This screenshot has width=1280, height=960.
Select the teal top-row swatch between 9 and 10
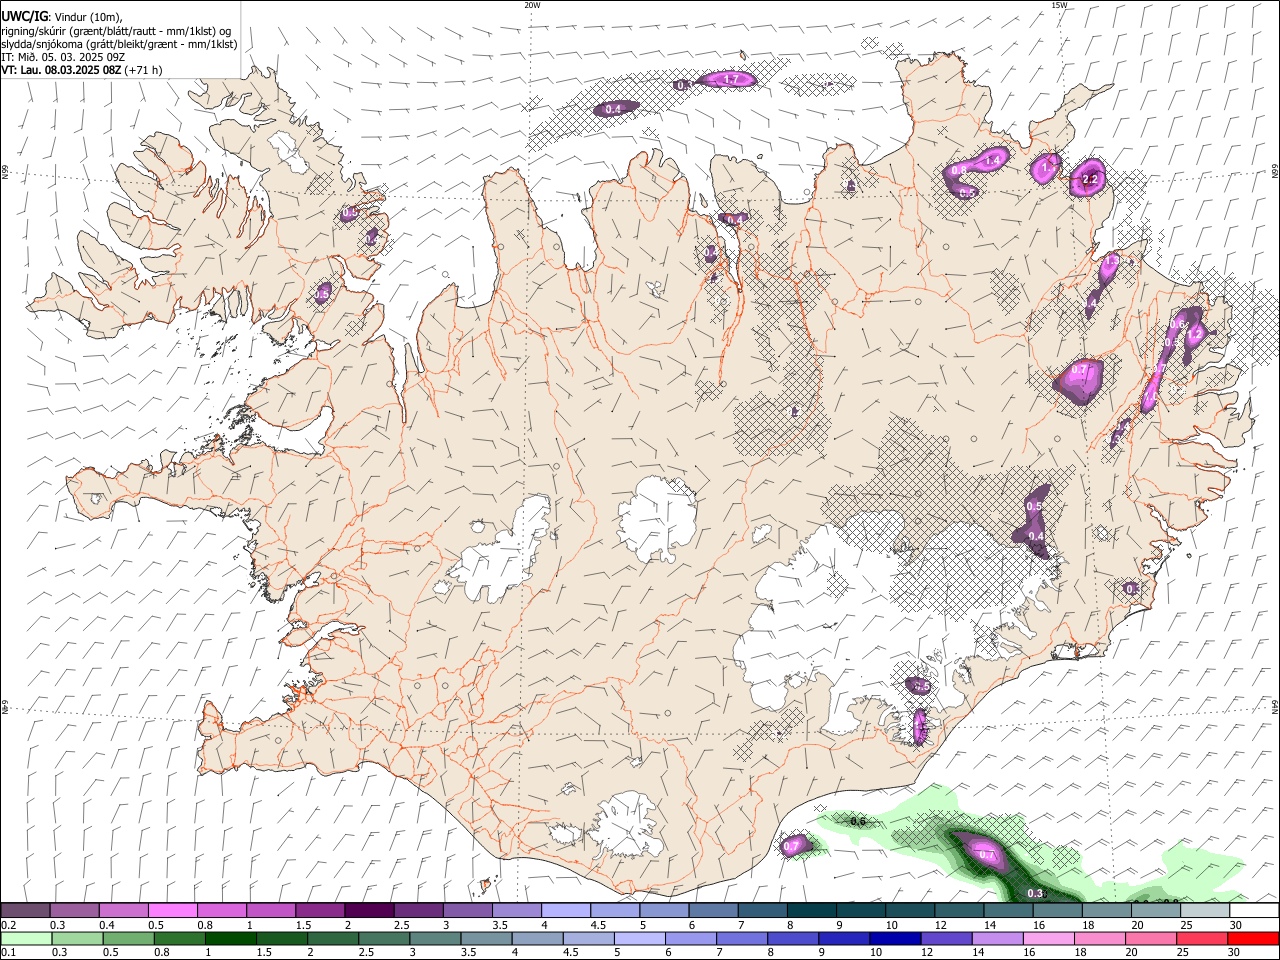pos(861,910)
